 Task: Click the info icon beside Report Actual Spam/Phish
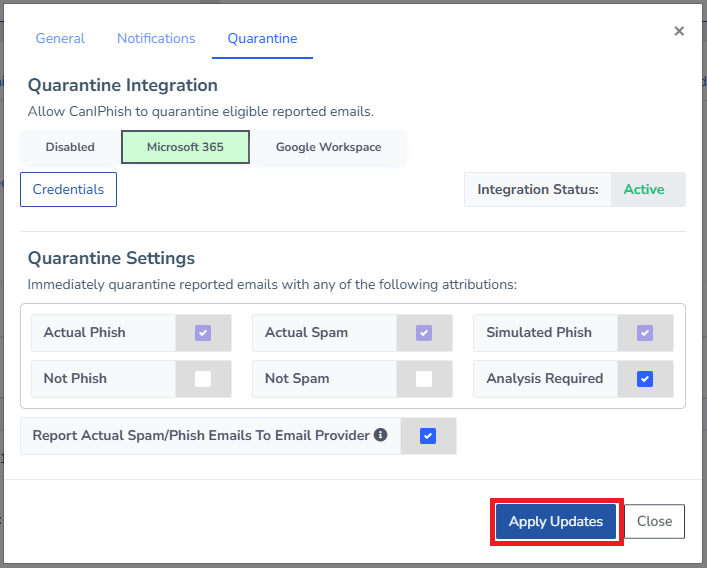click(x=381, y=436)
